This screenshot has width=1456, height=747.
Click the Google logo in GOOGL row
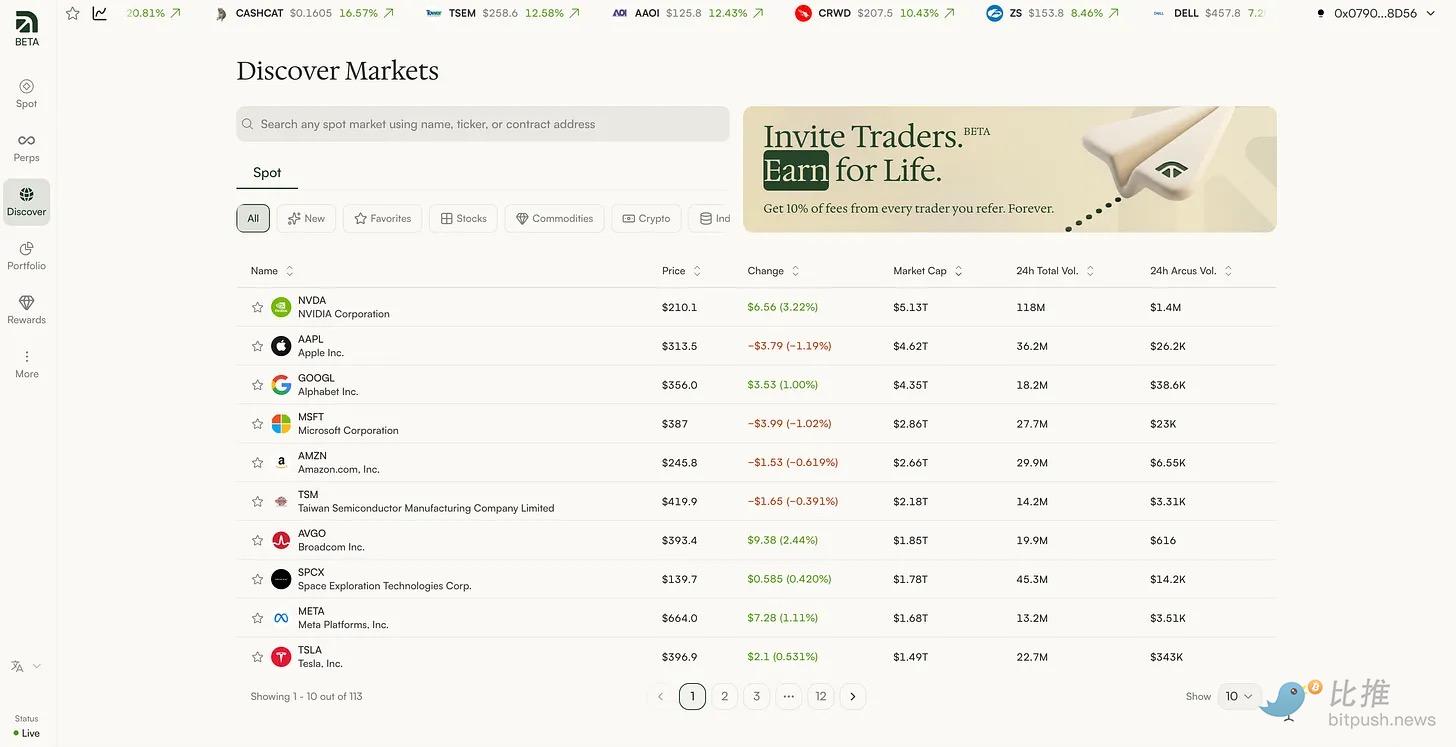pos(281,385)
